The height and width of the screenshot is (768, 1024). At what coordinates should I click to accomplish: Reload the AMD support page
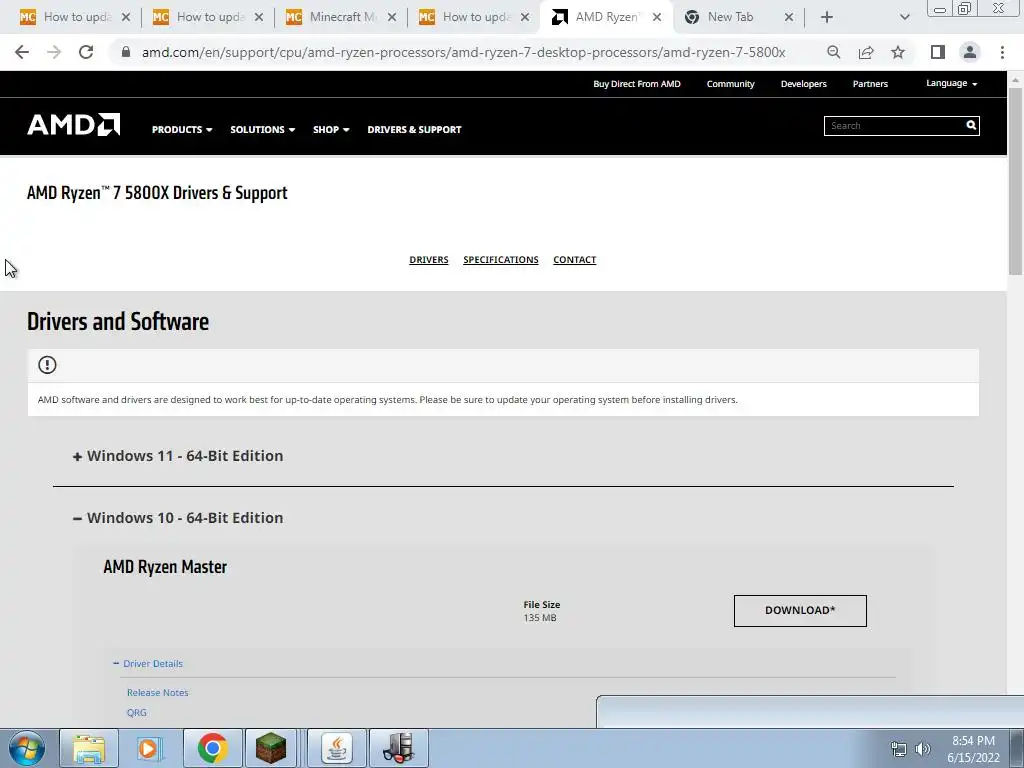[x=86, y=52]
